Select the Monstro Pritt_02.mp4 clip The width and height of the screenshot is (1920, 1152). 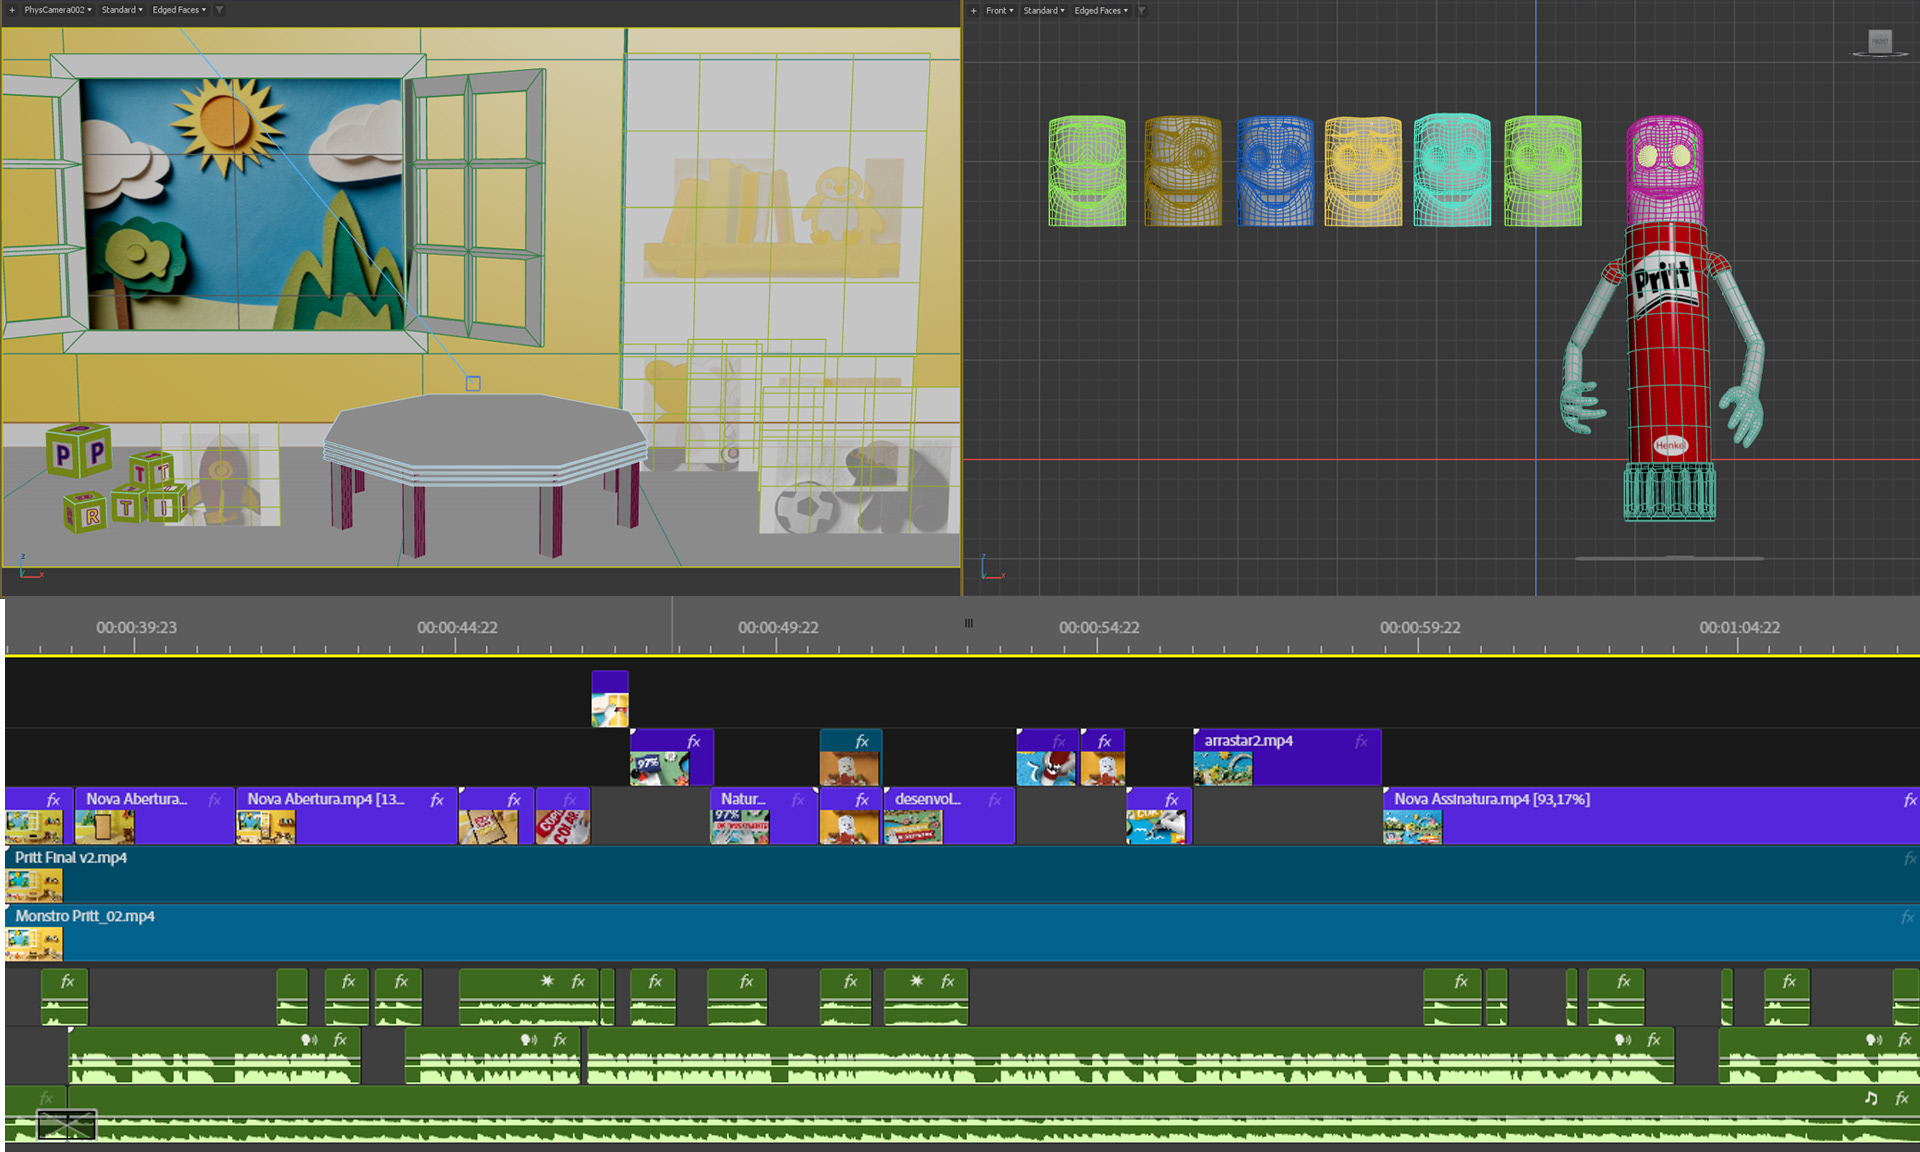coord(962,933)
